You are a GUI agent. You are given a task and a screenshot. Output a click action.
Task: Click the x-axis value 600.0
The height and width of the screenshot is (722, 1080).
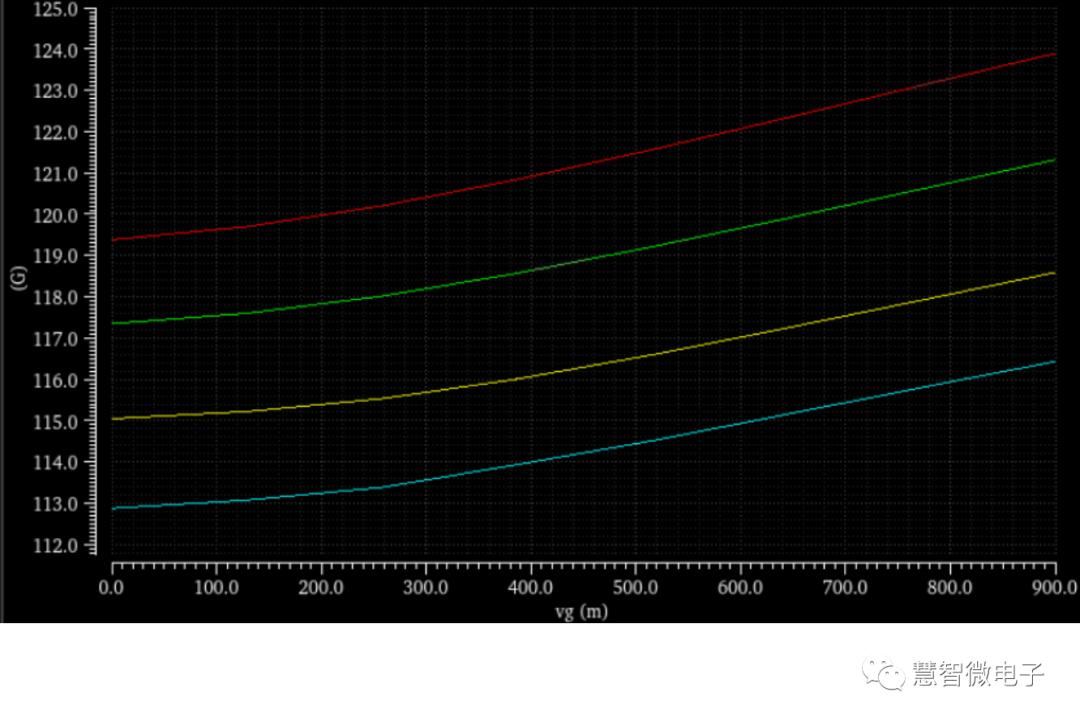(x=740, y=588)
